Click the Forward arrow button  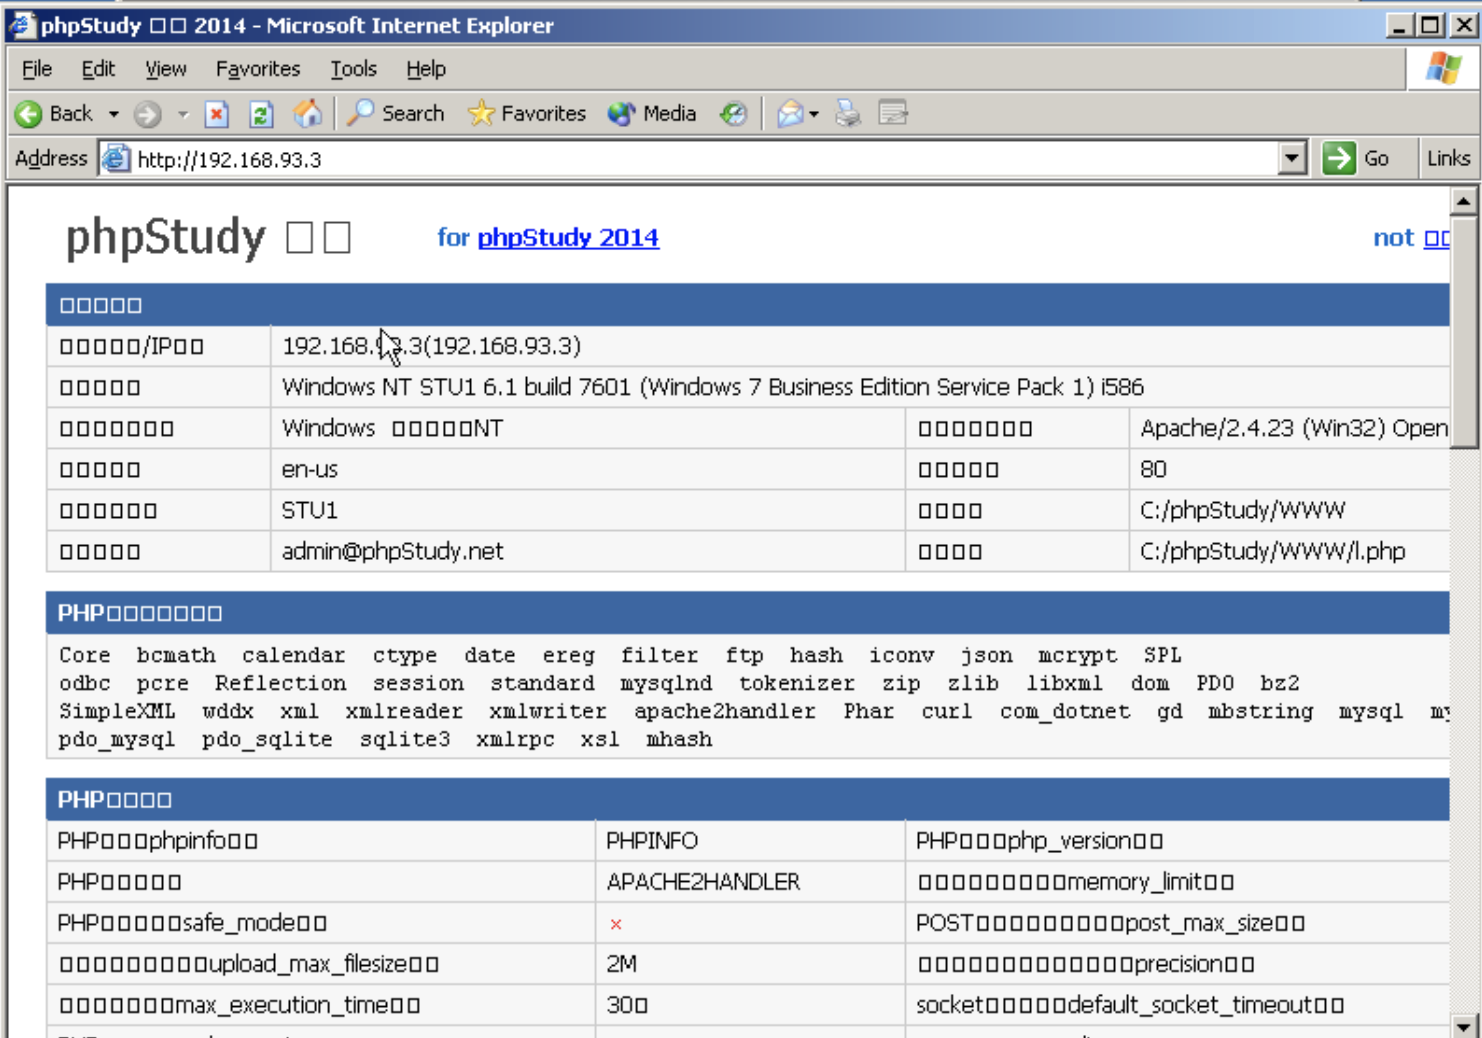pyautogui.click(x=148, y=114)
